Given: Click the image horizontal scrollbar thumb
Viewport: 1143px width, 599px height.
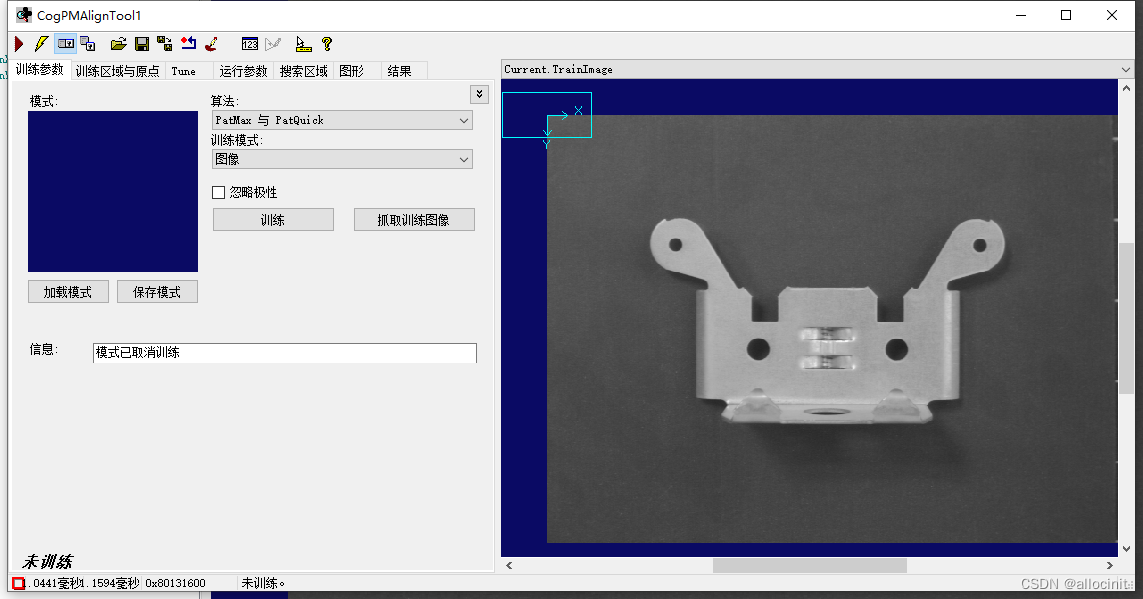Looking at the screenshot, I should [x=809, y=565].
